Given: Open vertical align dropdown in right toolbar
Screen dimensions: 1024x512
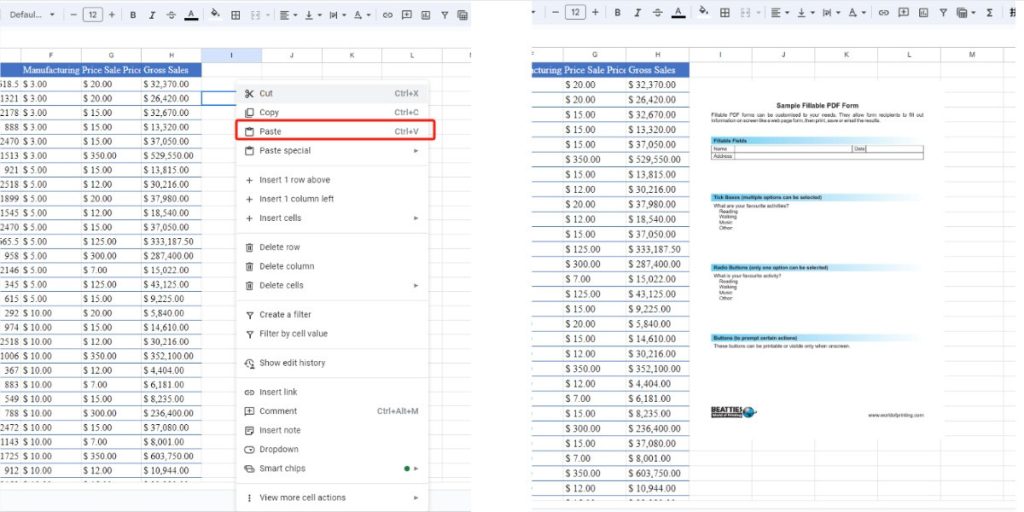Looking at the screenshot, I should point(805,12).
